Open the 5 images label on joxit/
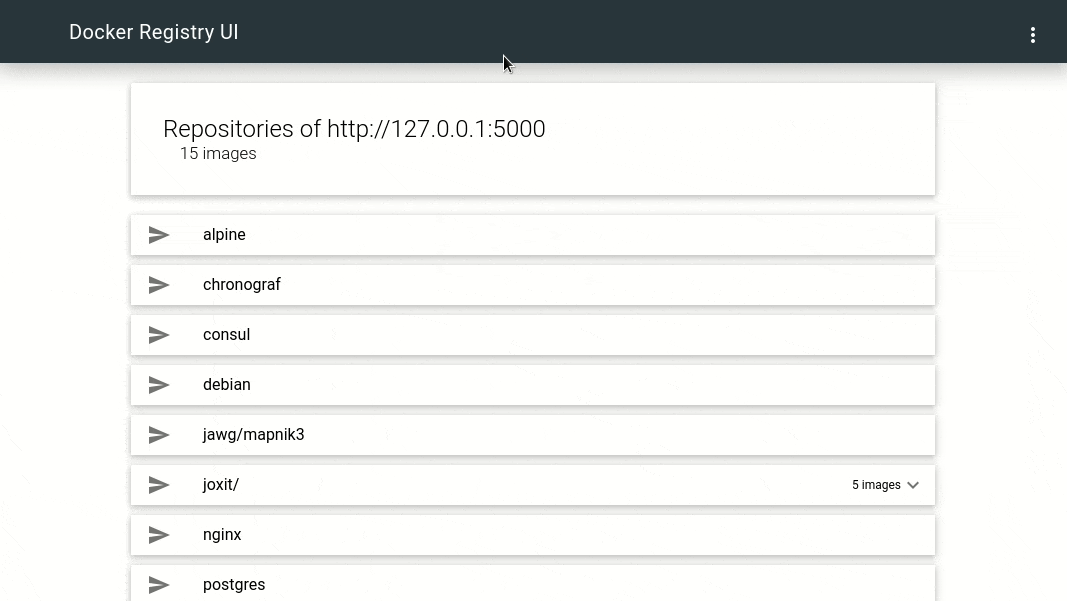This screenshot has height=601, width=1067. 876,485
